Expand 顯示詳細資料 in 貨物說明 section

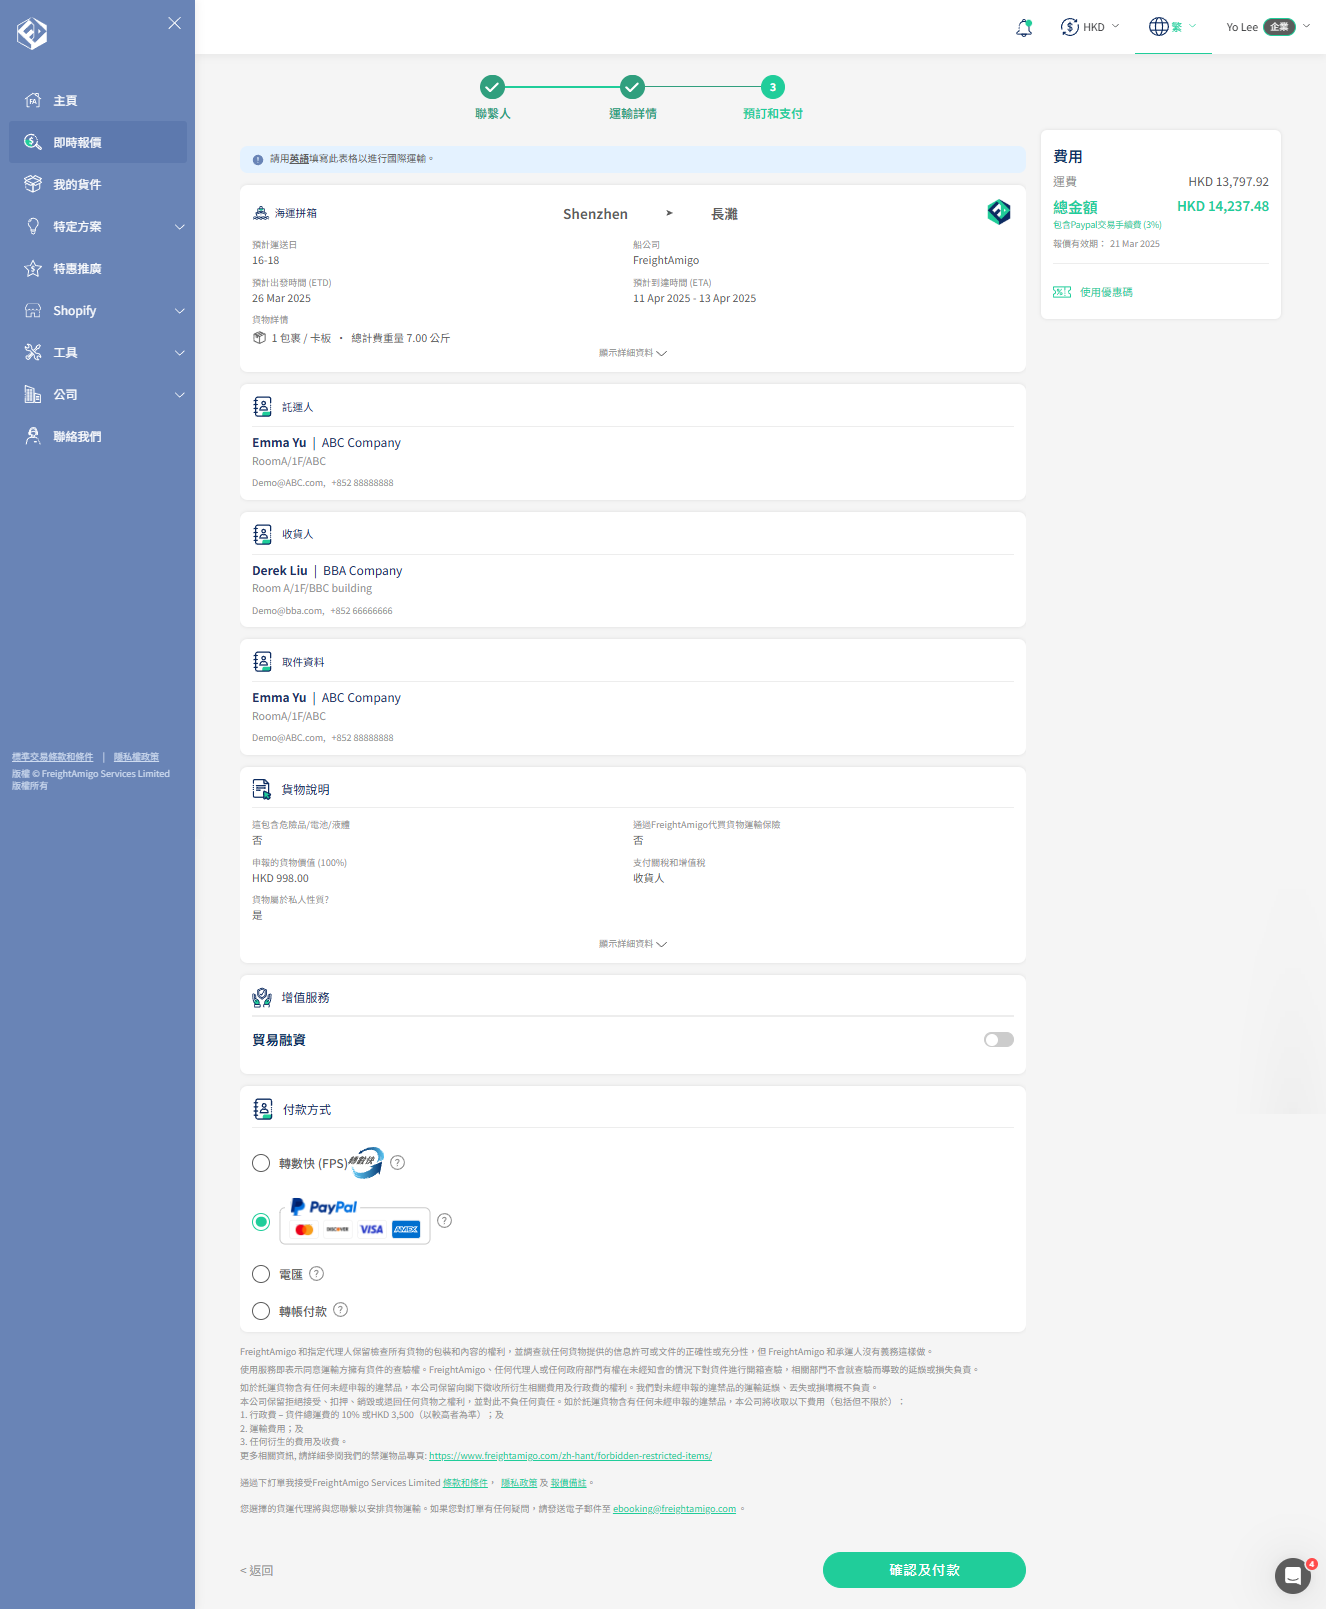click(x=633, y=944)
